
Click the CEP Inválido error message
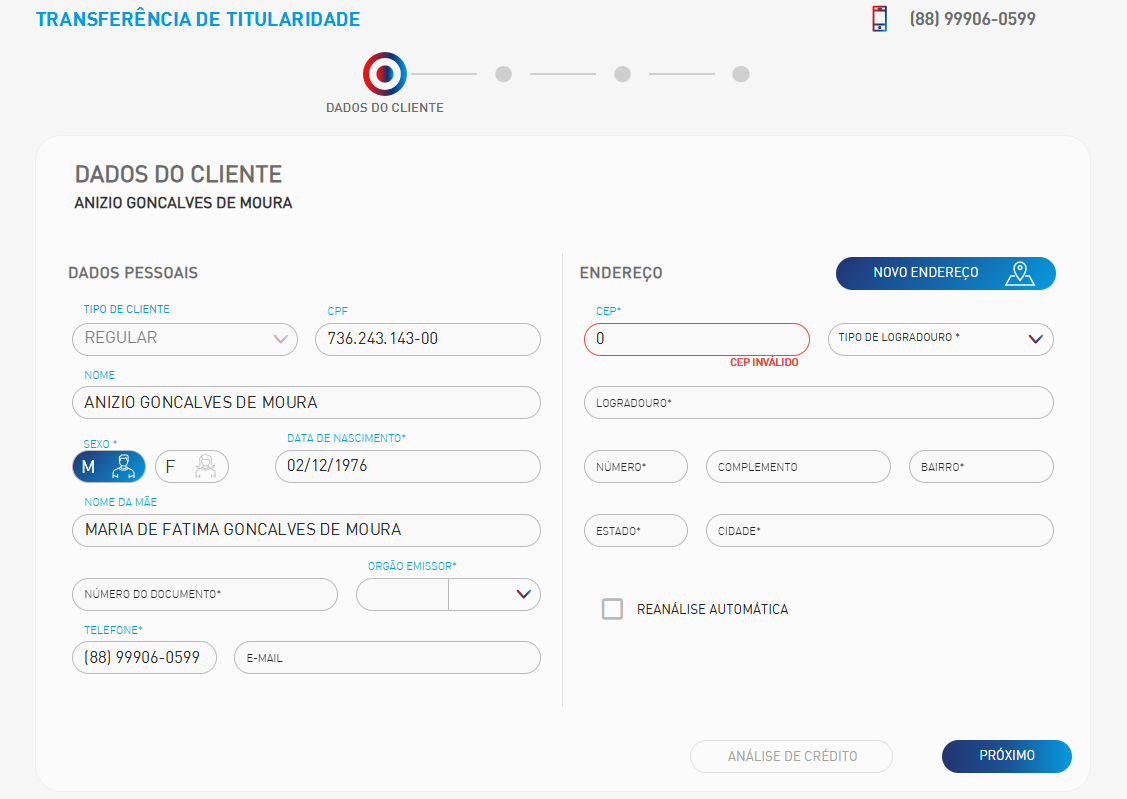coord(764,362)
